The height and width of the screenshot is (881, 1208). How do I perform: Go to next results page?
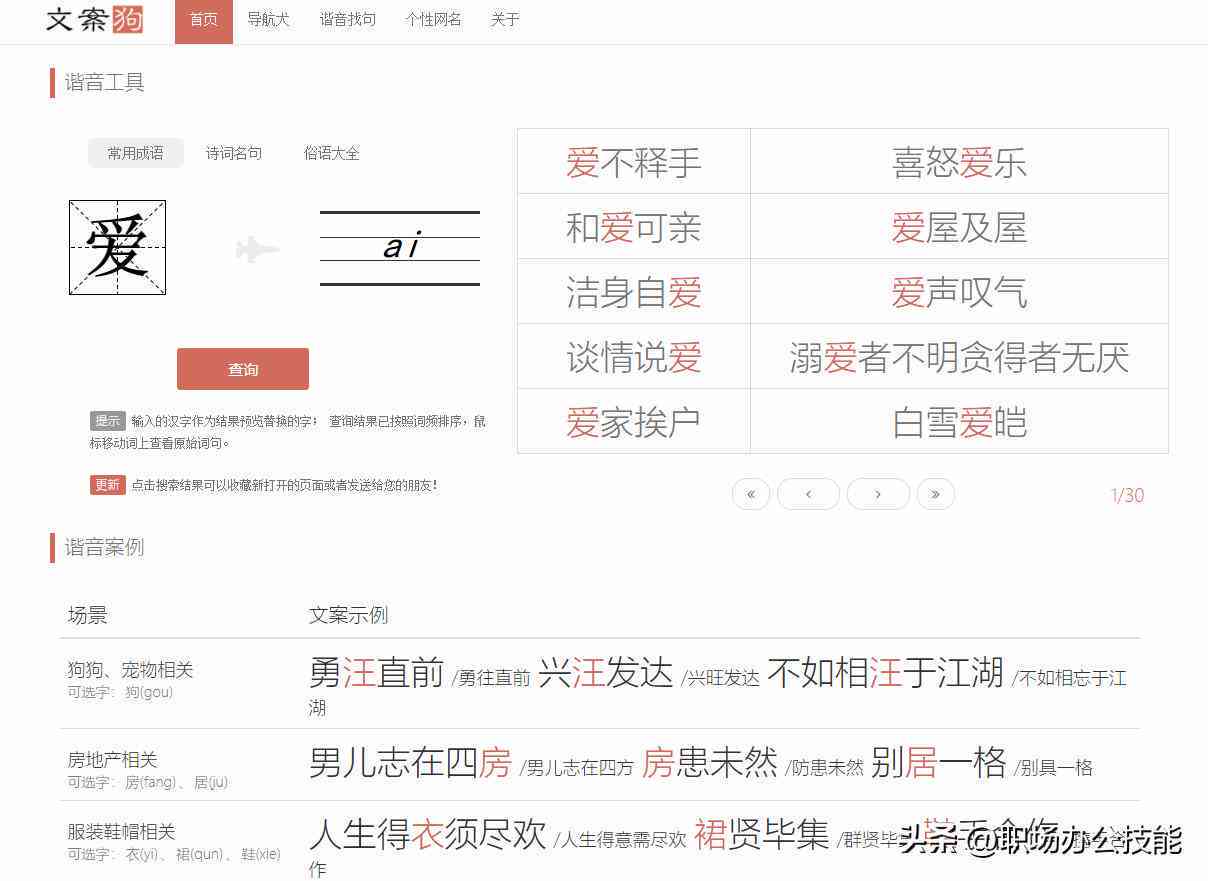[878, 494]
